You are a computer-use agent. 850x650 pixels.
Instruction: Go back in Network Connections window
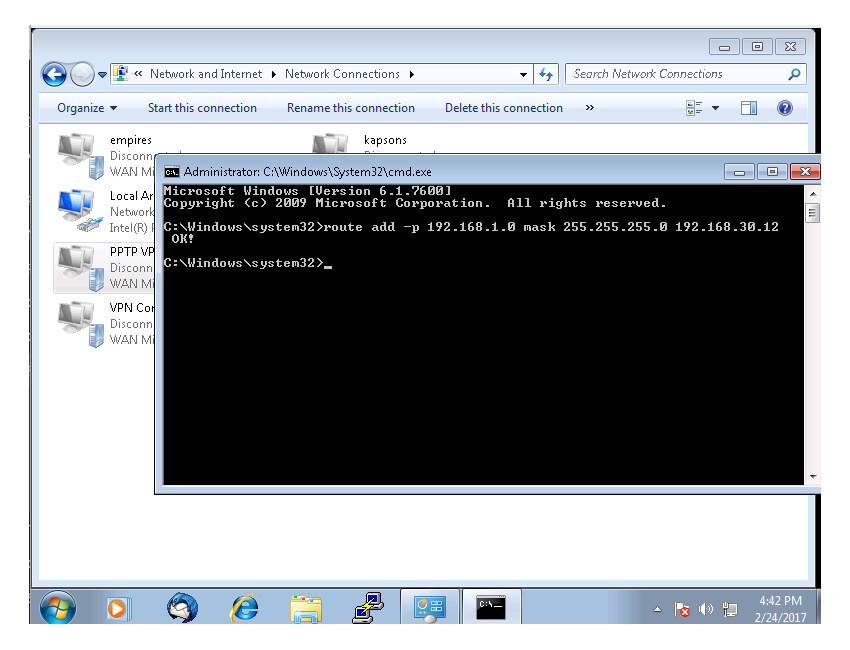point(54,74)
